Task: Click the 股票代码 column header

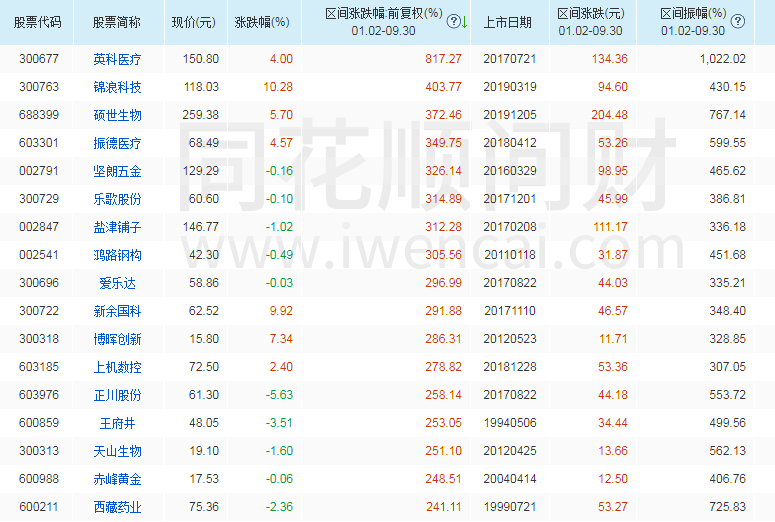Action: 40,21
